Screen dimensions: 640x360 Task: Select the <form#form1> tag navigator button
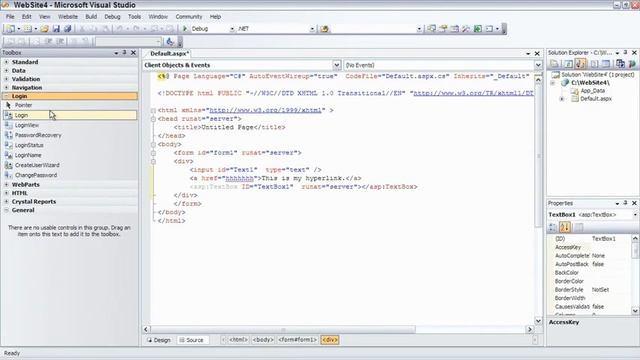click(x=298, y=340)
